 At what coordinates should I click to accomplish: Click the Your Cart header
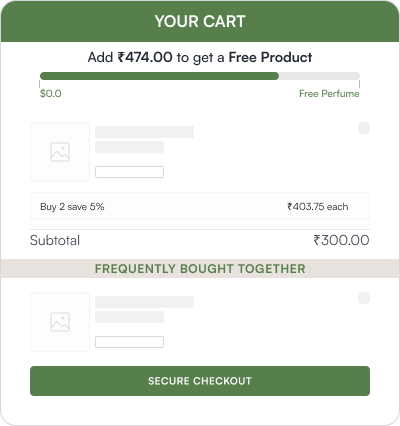(x=200, y=21)
